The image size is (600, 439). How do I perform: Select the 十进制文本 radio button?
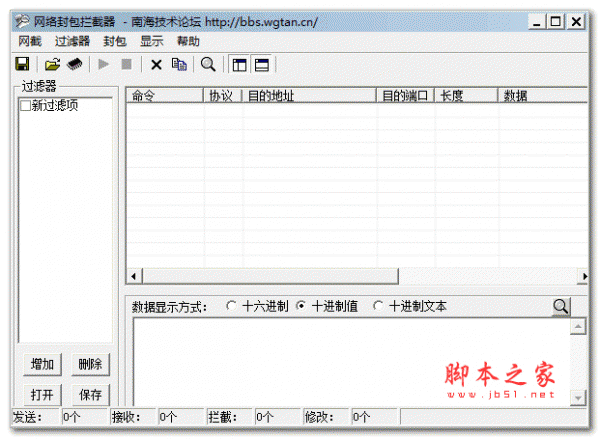(378, 306)
